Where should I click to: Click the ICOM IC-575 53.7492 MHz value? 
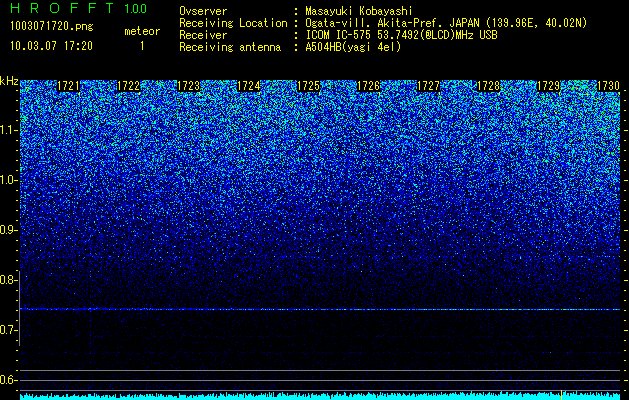[401, 35]
